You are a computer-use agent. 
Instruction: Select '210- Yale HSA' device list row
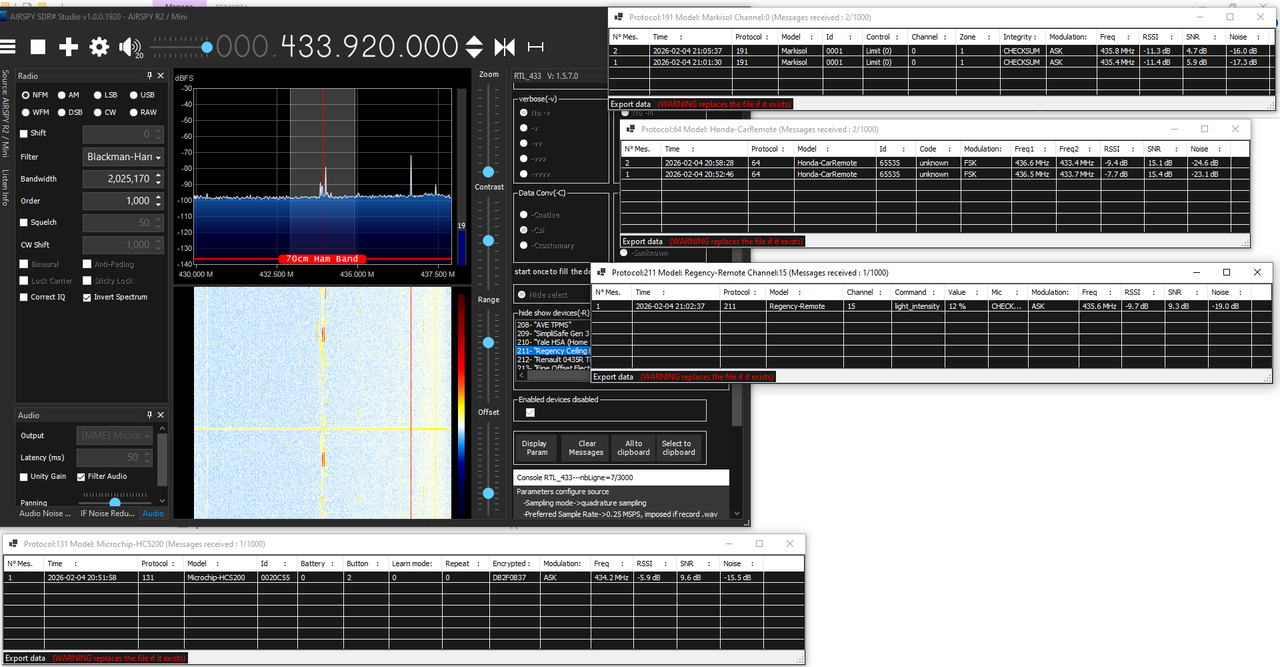pos(554,342)
